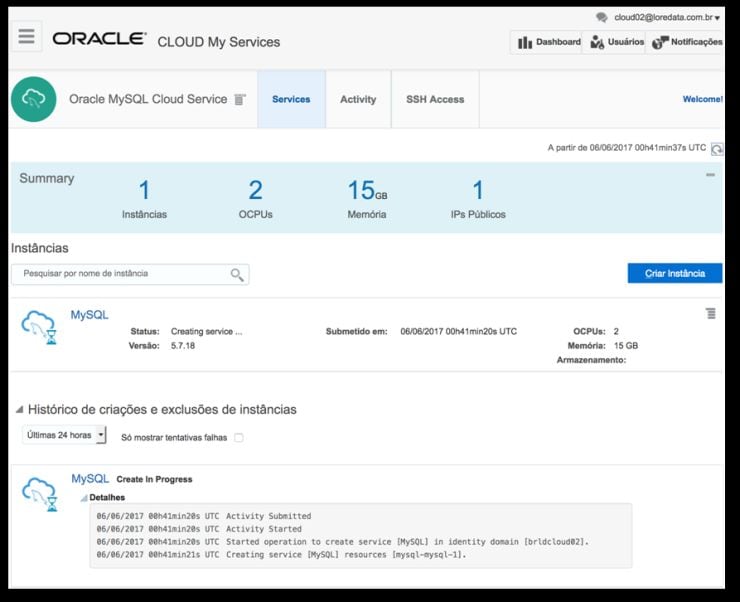Collapse the Detalhes log section

(x=84, y=497)
